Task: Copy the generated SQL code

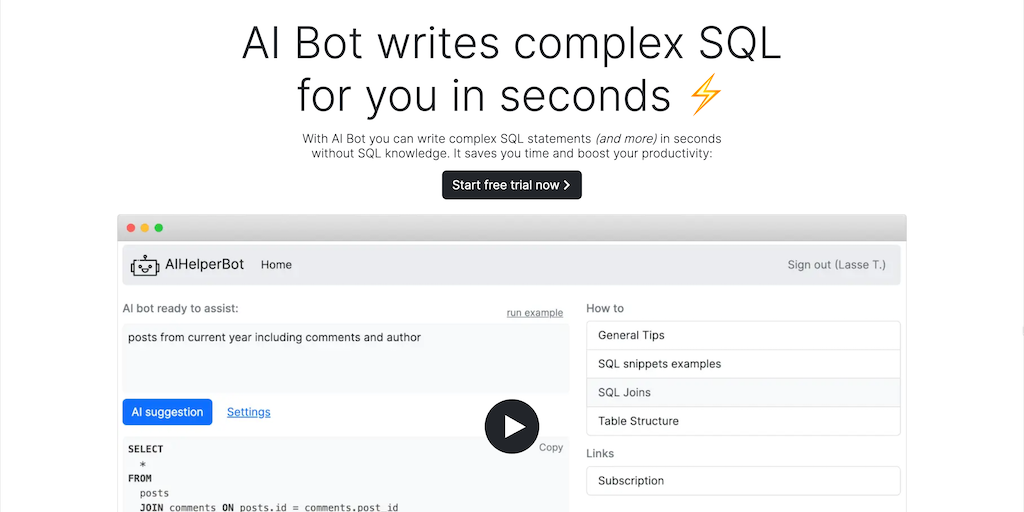Action: (x=551, y=448)
